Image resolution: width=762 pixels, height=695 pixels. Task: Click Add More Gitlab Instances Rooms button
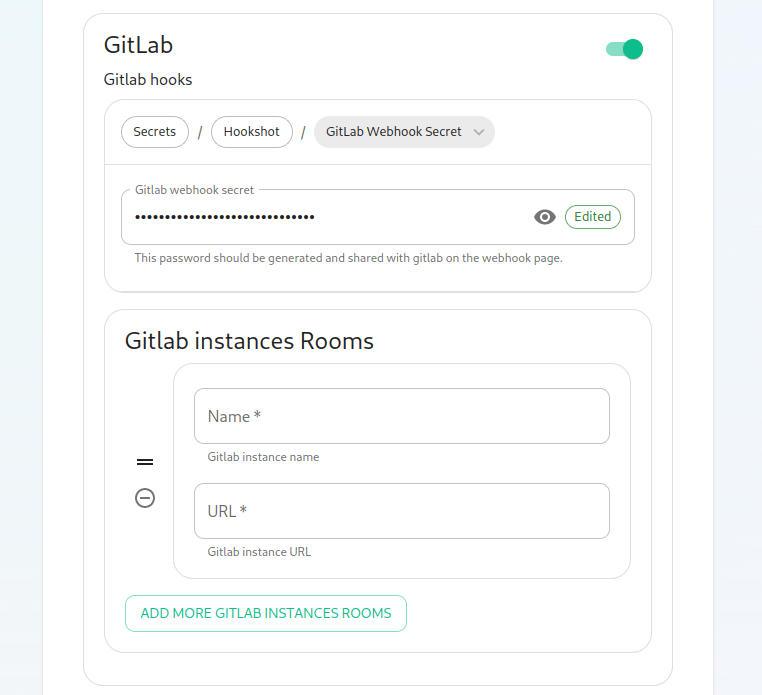pos(266,613)
